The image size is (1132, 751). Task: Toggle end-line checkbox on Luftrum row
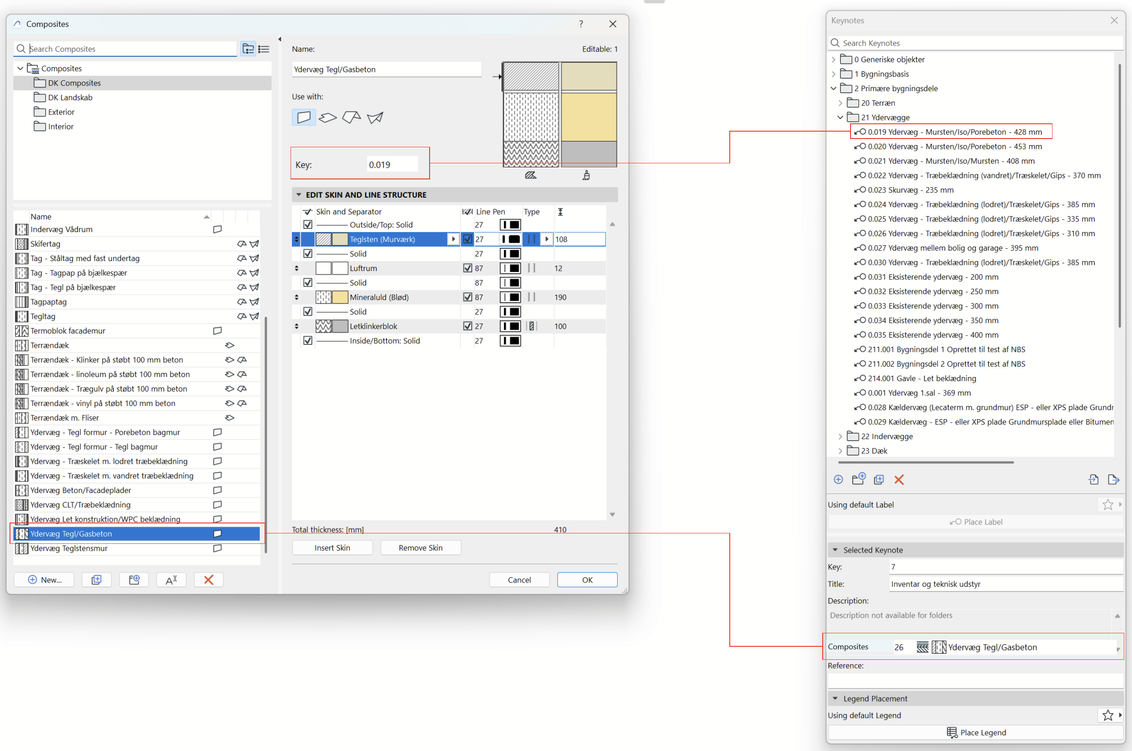pos(468,268)
